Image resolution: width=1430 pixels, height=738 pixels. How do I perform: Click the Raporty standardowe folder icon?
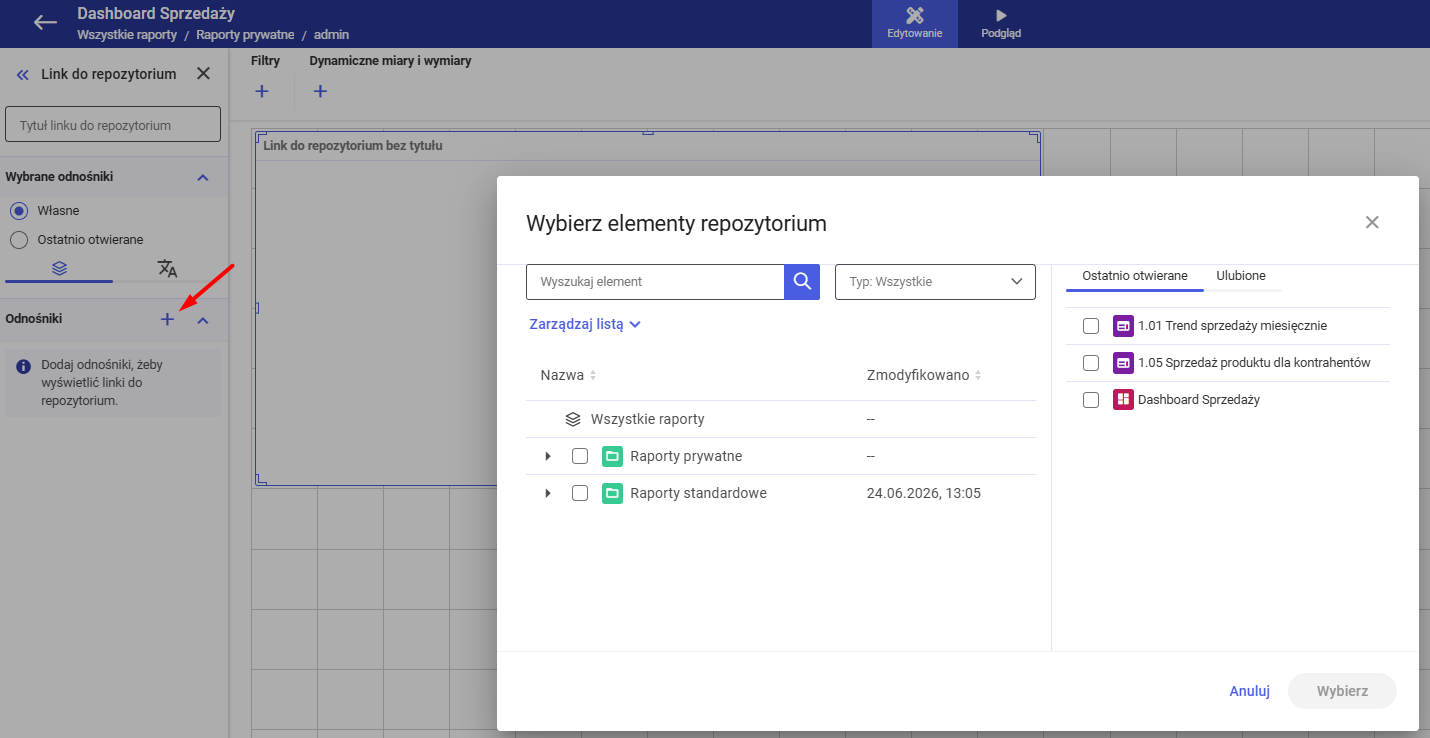(x=613, y=493)
